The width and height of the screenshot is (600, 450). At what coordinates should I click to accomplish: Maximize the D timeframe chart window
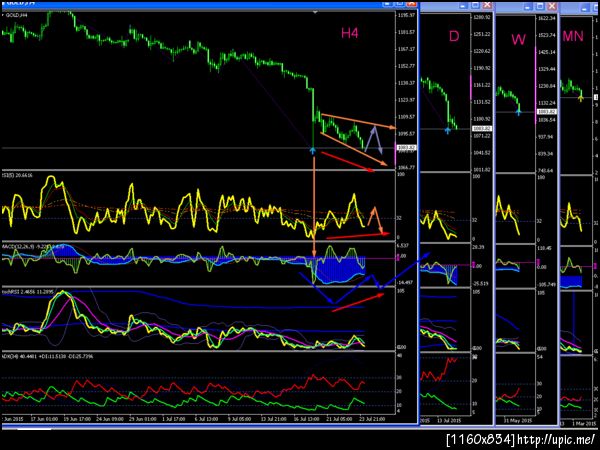tap(475, 5)
